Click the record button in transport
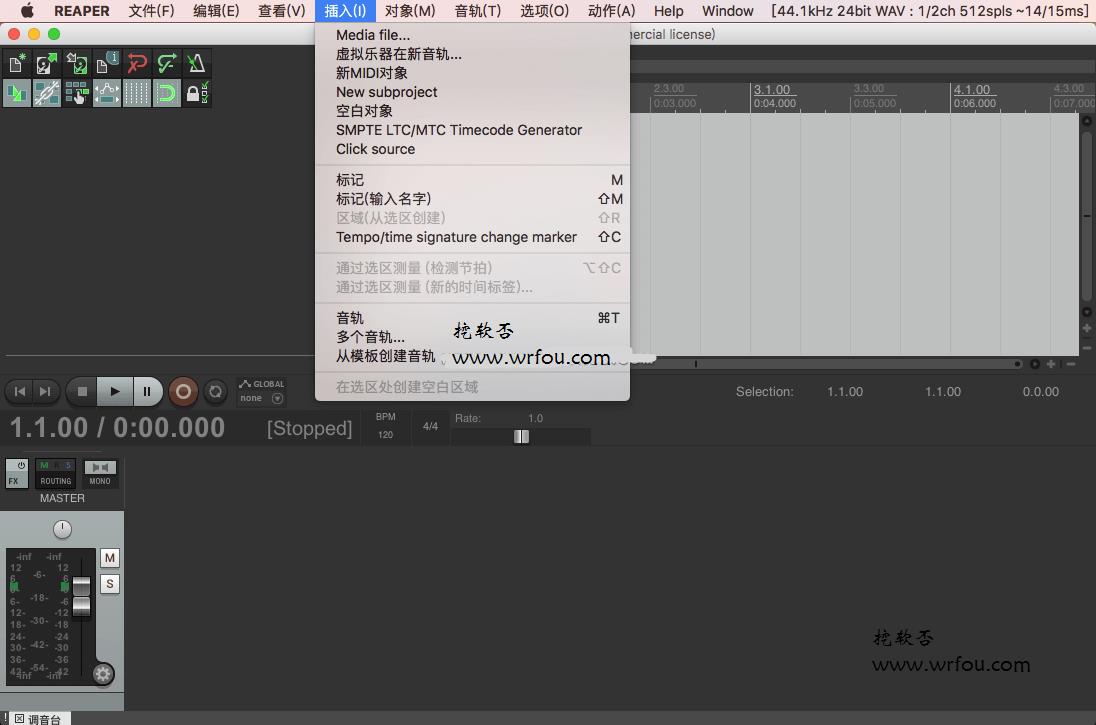Viewport: 1096px width, 725px height. (x=183, y=392)
